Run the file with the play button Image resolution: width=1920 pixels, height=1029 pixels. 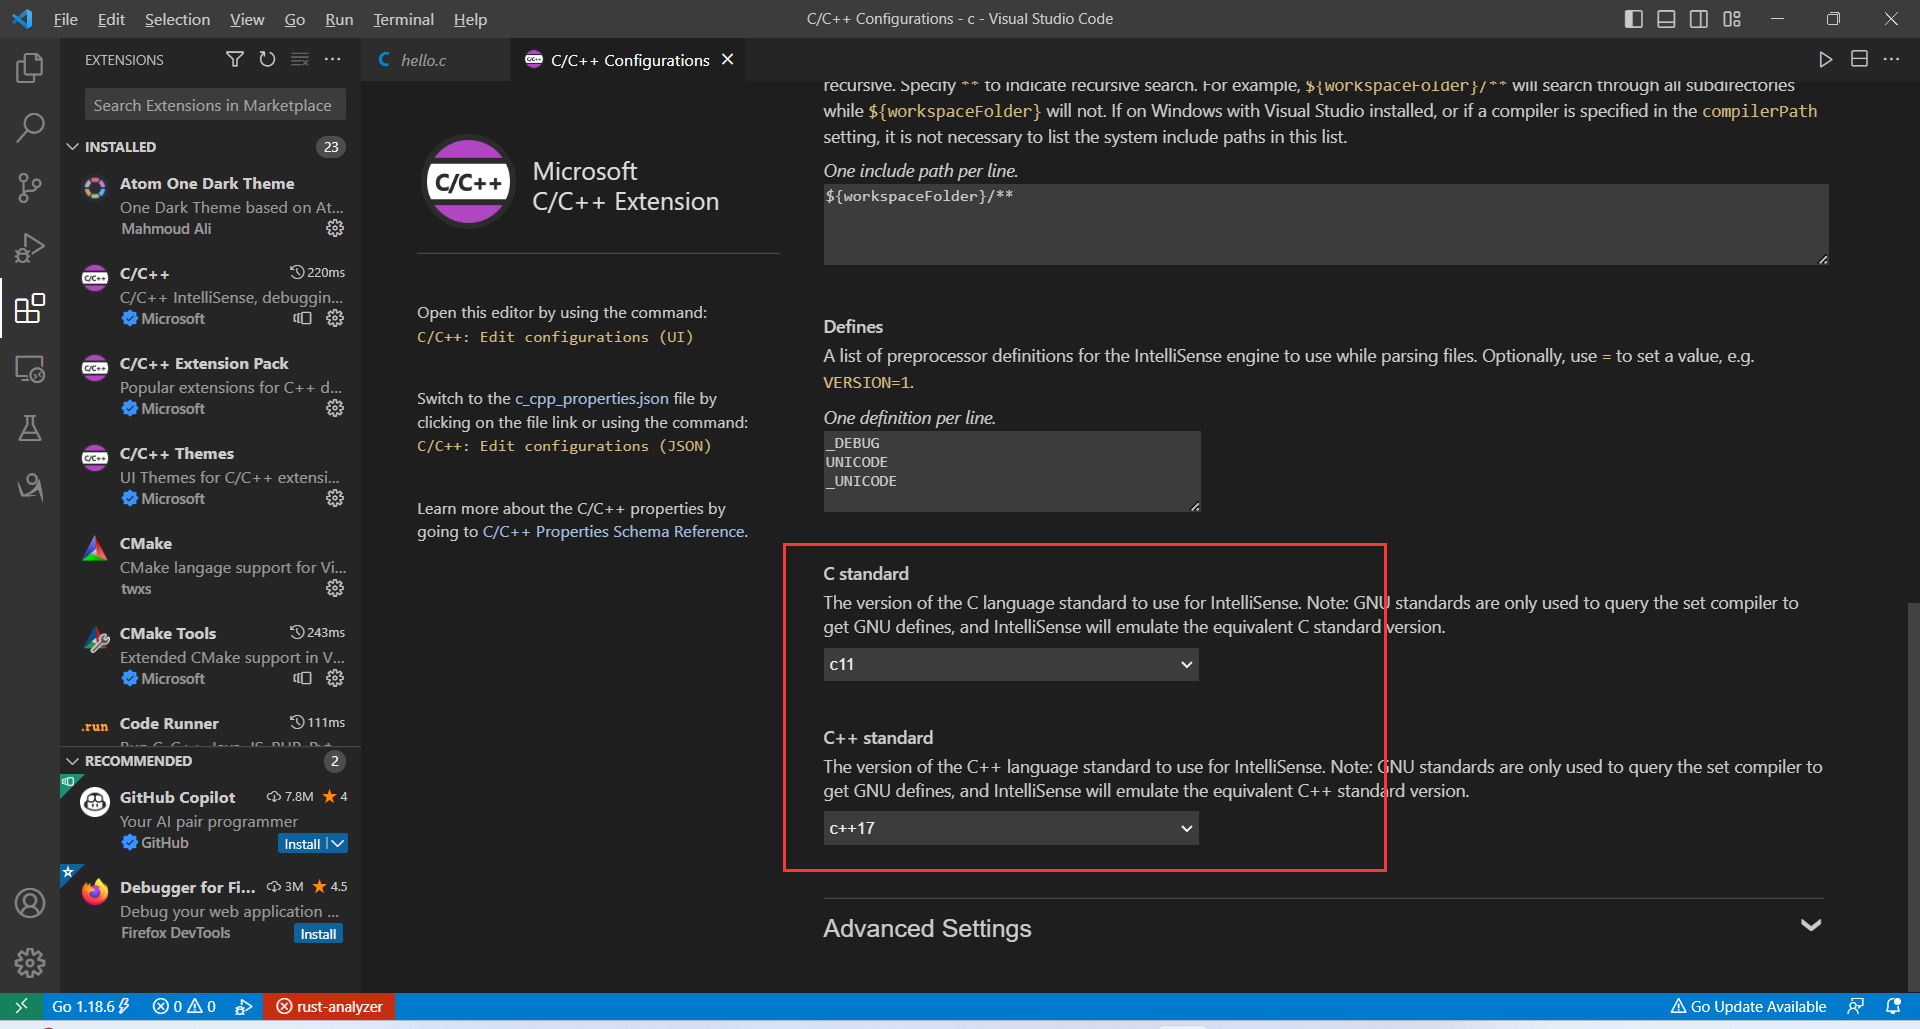pyautogui.click(x=1826, y=60)
